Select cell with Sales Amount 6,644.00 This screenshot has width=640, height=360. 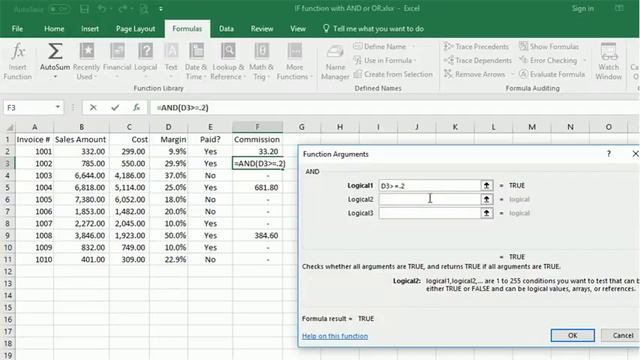point(81,176)
